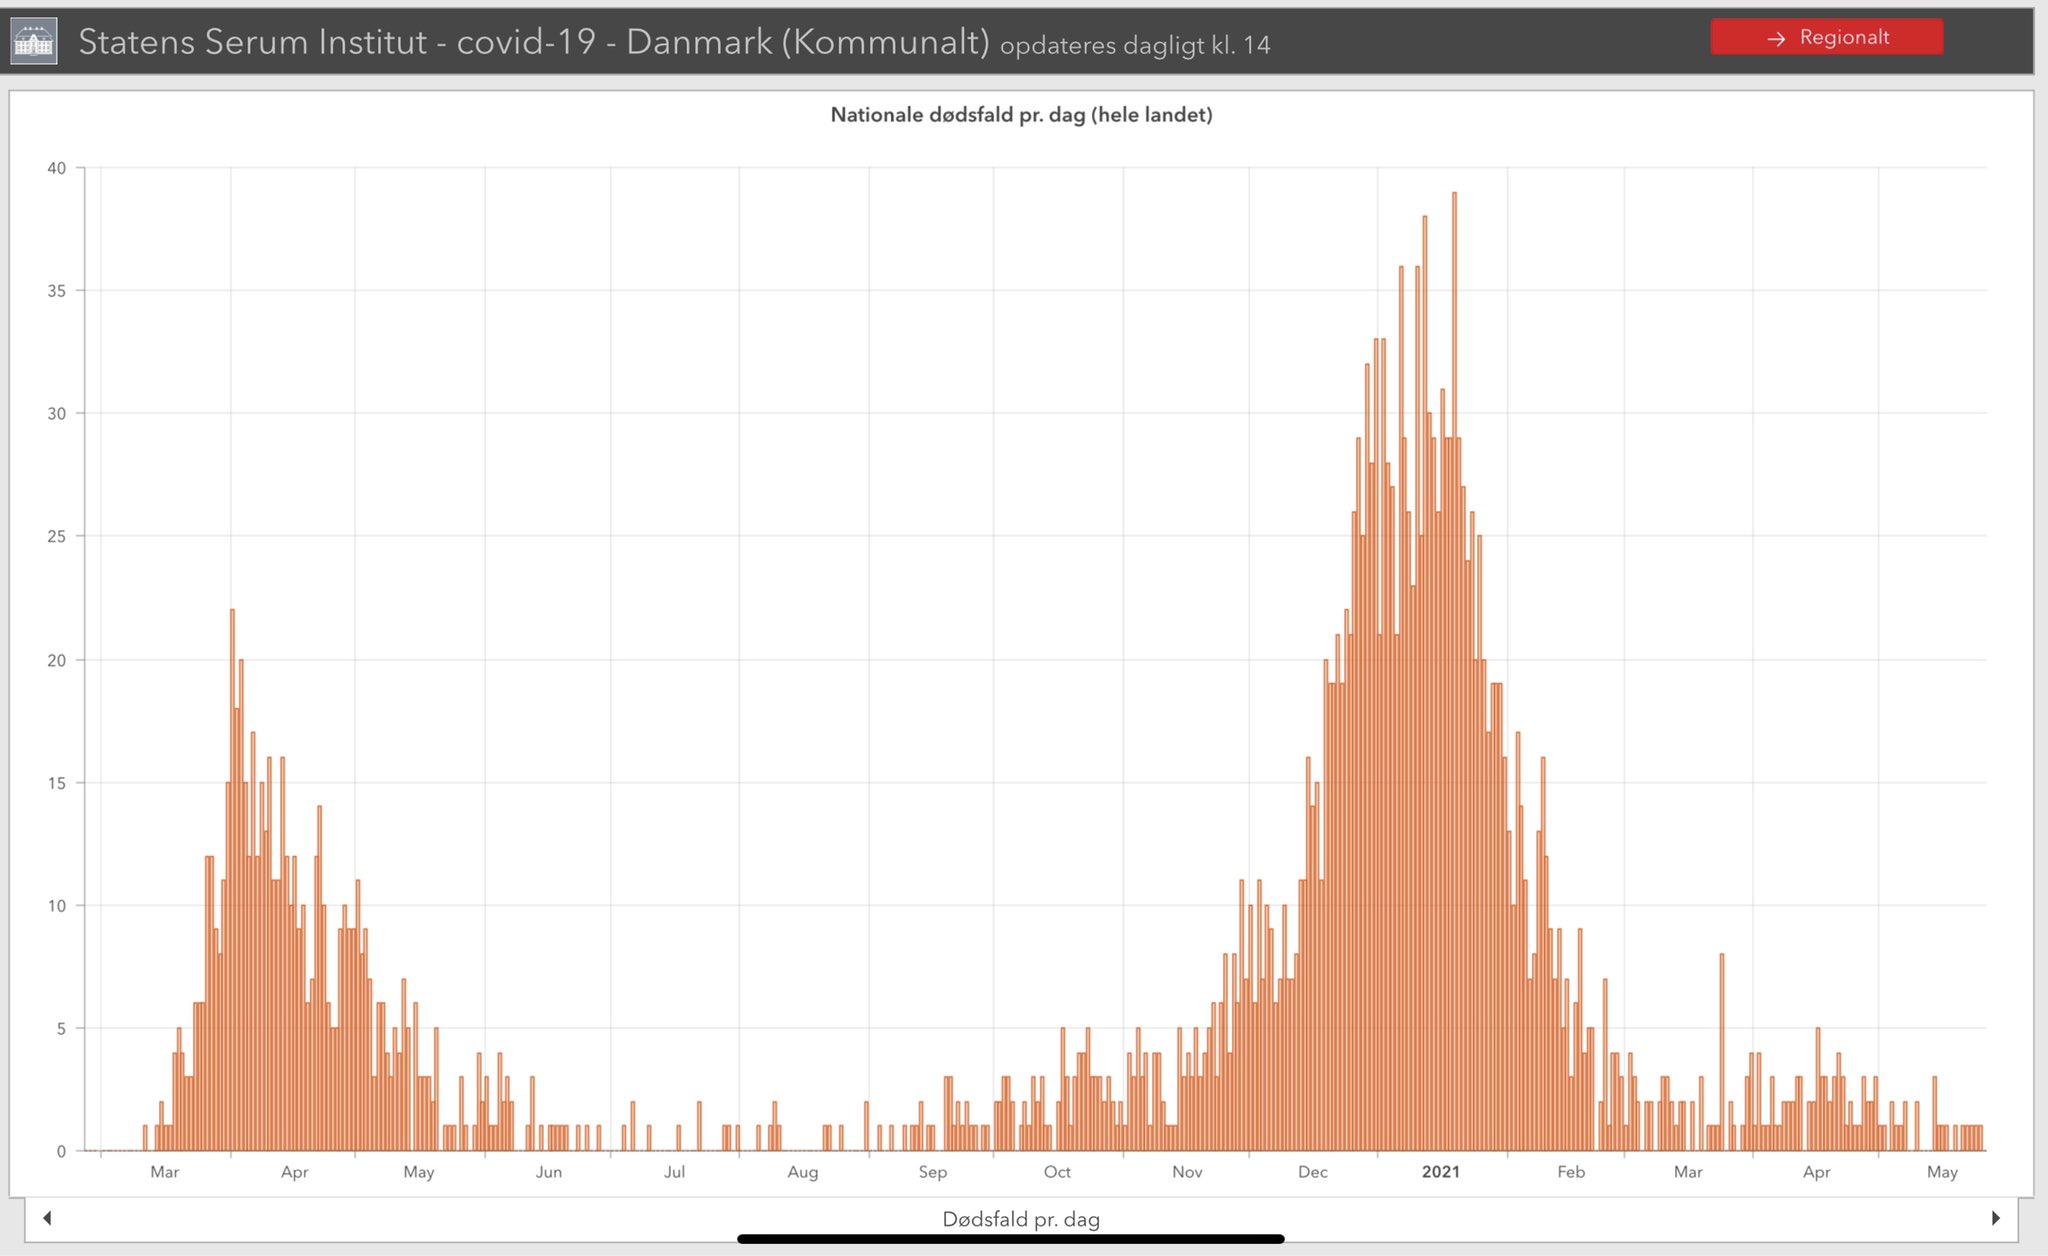The width and height of the screenshot is (2048, 1256).
Task: Click the 'opdateres dagligt kl. 14' subtitle
Action: click(x=1135, y=45)
